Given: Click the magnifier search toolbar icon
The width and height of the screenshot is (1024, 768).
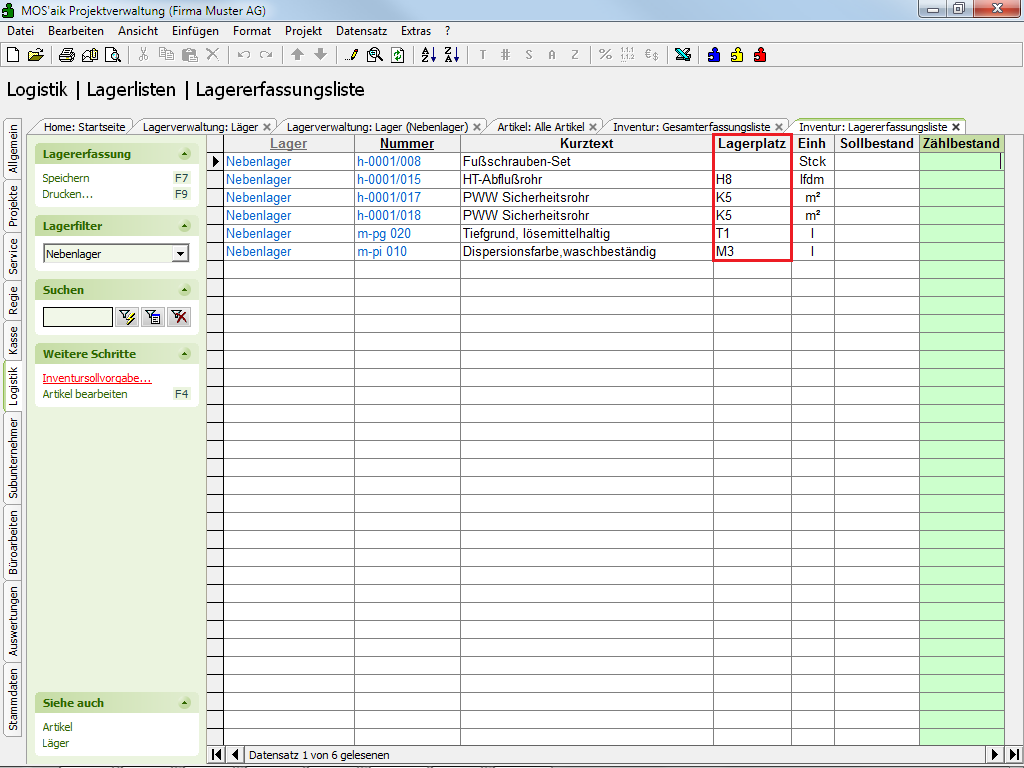Looking at the screenshot, I should coord(375,56).
